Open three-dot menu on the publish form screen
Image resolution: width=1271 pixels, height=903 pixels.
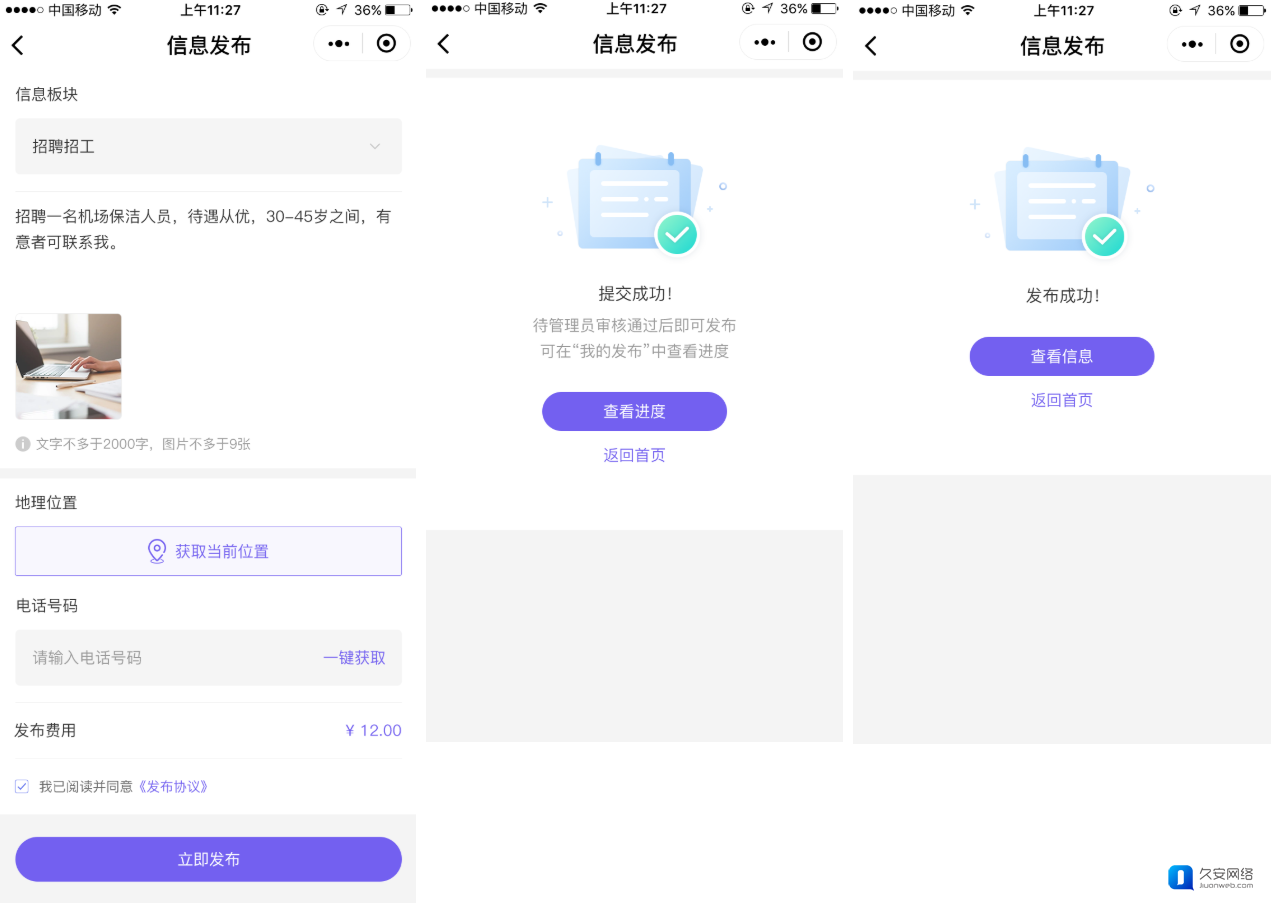pyautogui.click(x=338, y=44)
